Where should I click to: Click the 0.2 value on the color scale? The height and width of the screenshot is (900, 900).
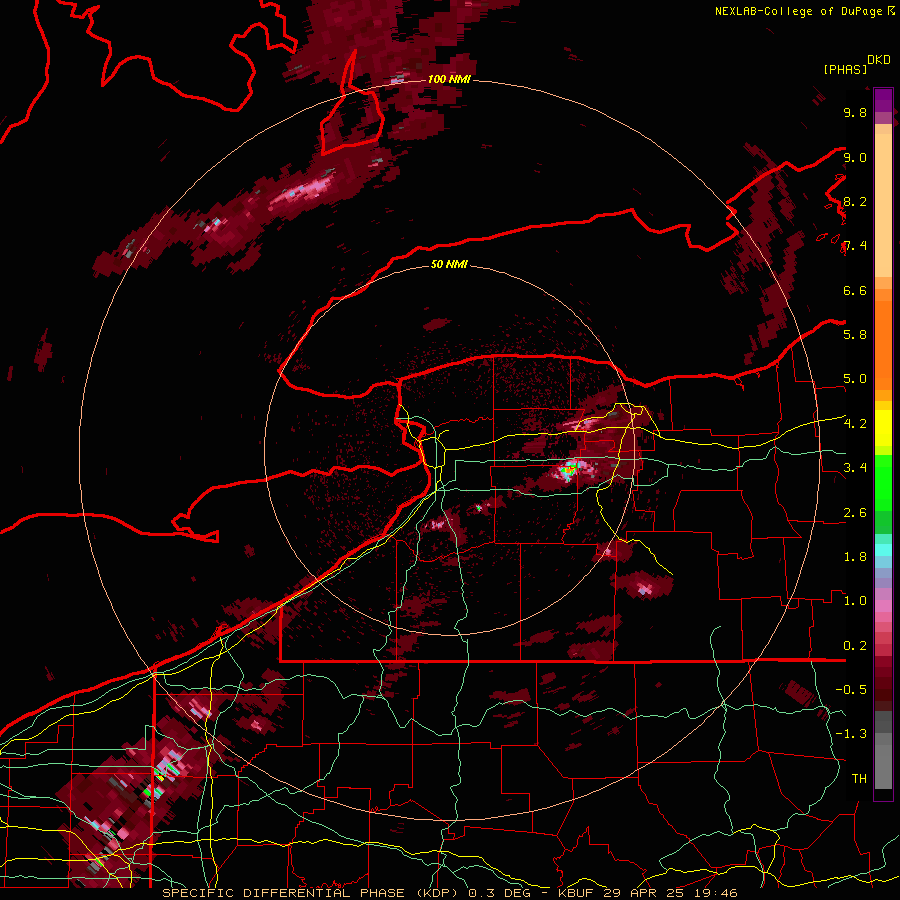coord(855,646)
